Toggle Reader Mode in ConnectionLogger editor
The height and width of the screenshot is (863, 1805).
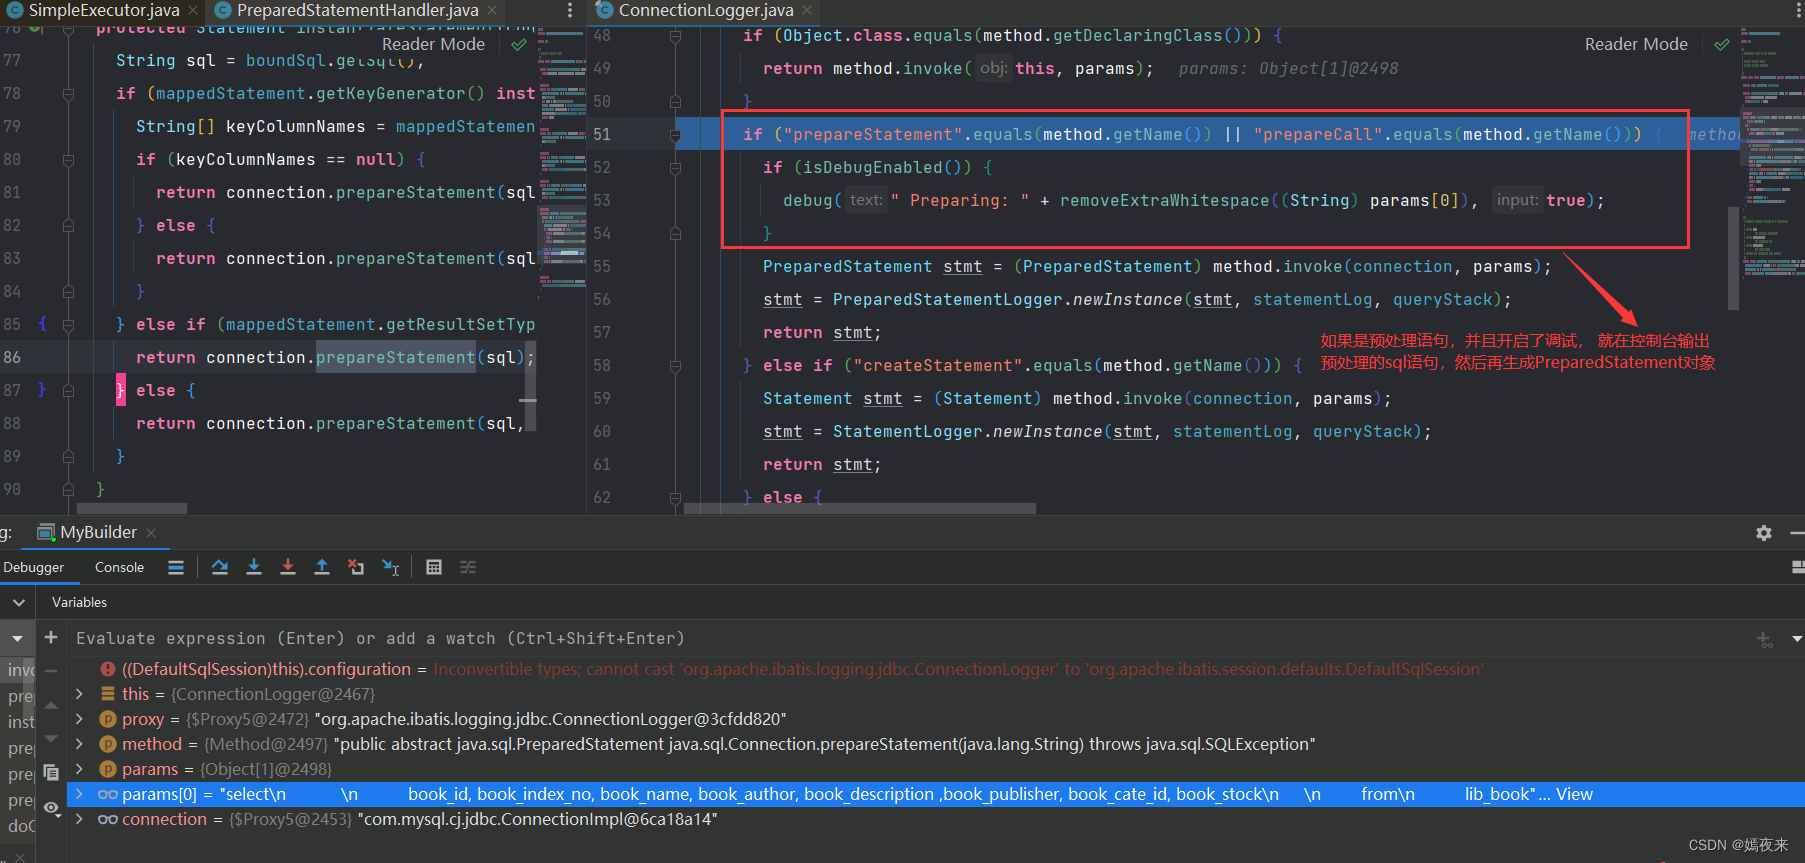1636,44
